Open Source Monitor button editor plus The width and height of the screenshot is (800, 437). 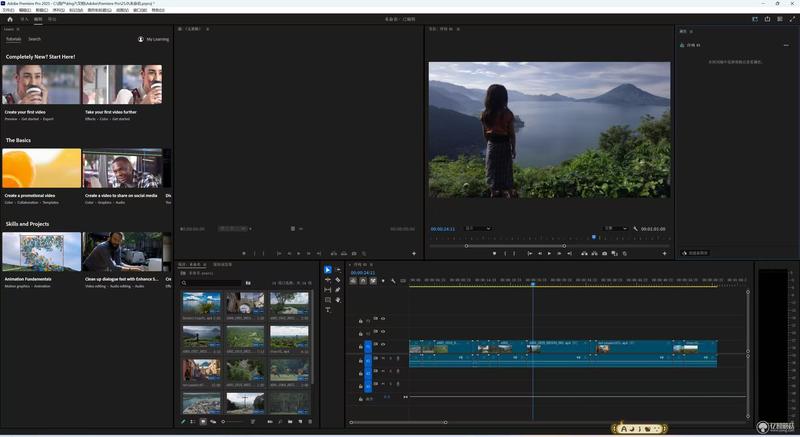point(414,253)
